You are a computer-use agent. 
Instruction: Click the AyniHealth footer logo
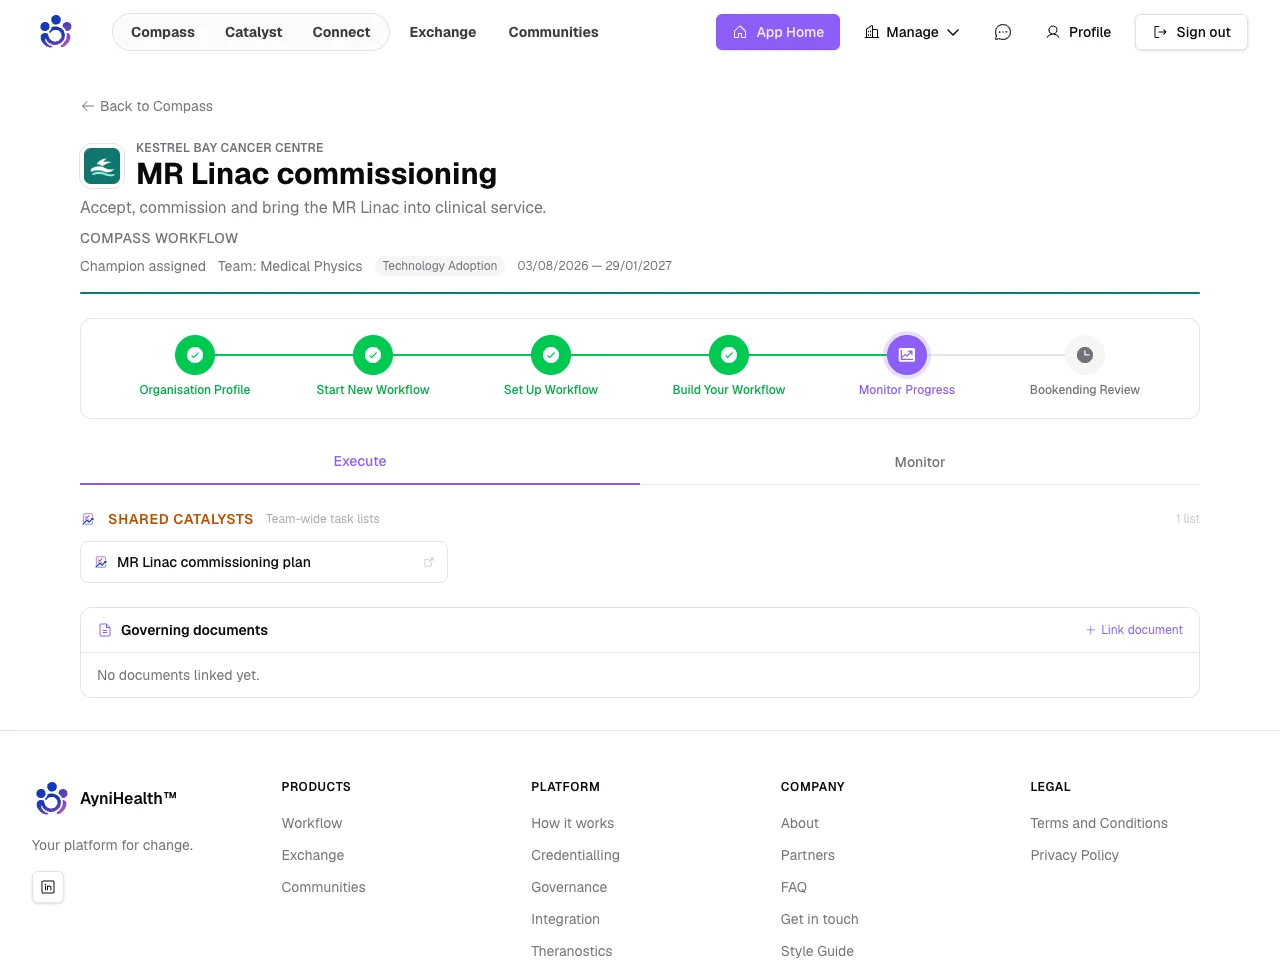(x=52, y=798)
